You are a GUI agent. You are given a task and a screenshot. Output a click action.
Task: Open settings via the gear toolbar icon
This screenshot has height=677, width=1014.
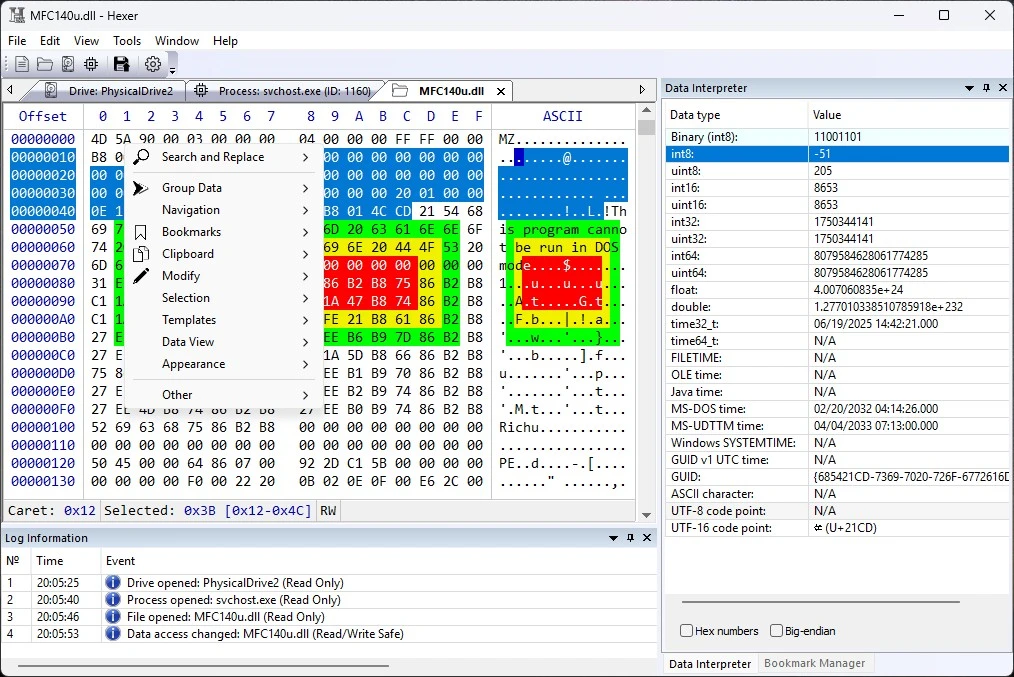[x=153, y=64]
